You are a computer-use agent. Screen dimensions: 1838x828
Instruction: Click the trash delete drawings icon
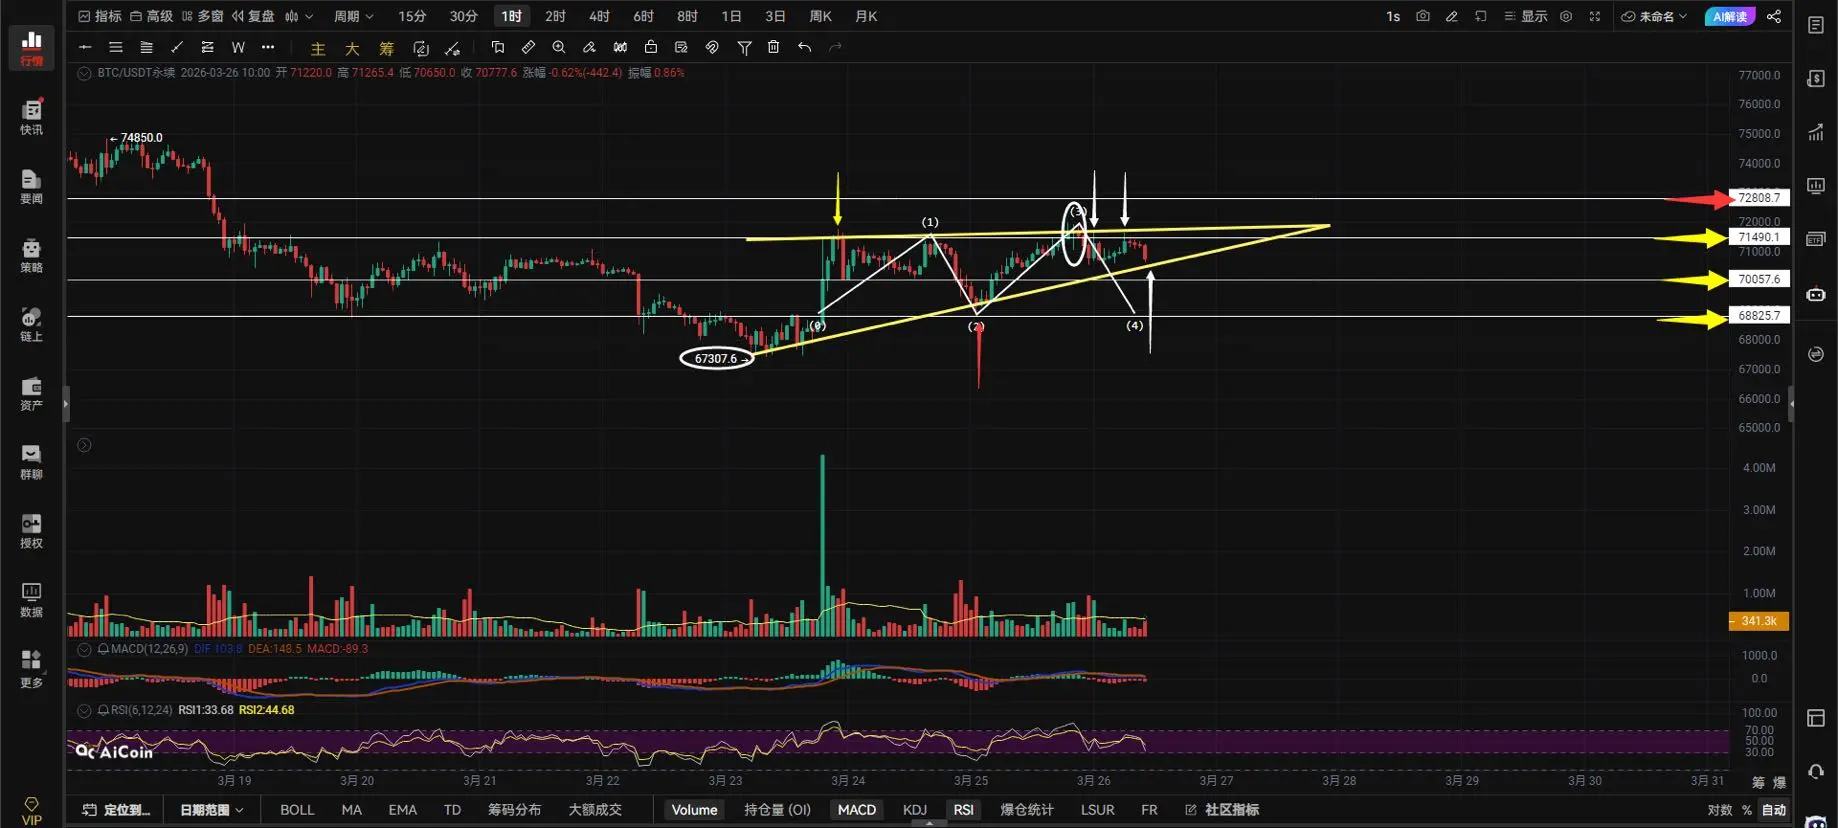tap(773, 47)
